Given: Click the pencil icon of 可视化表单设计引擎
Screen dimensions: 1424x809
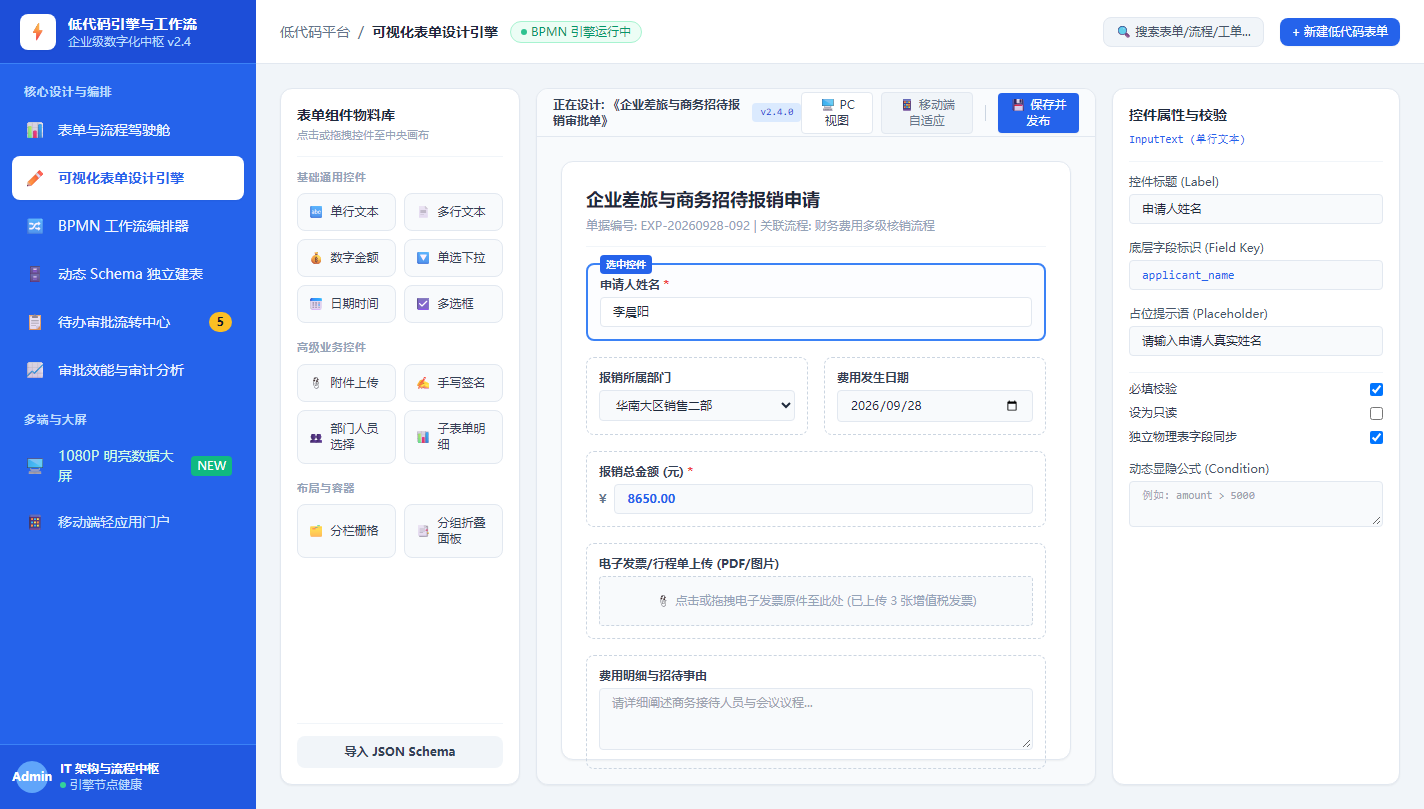Looking at the screenshot, I should click(35, 178).
